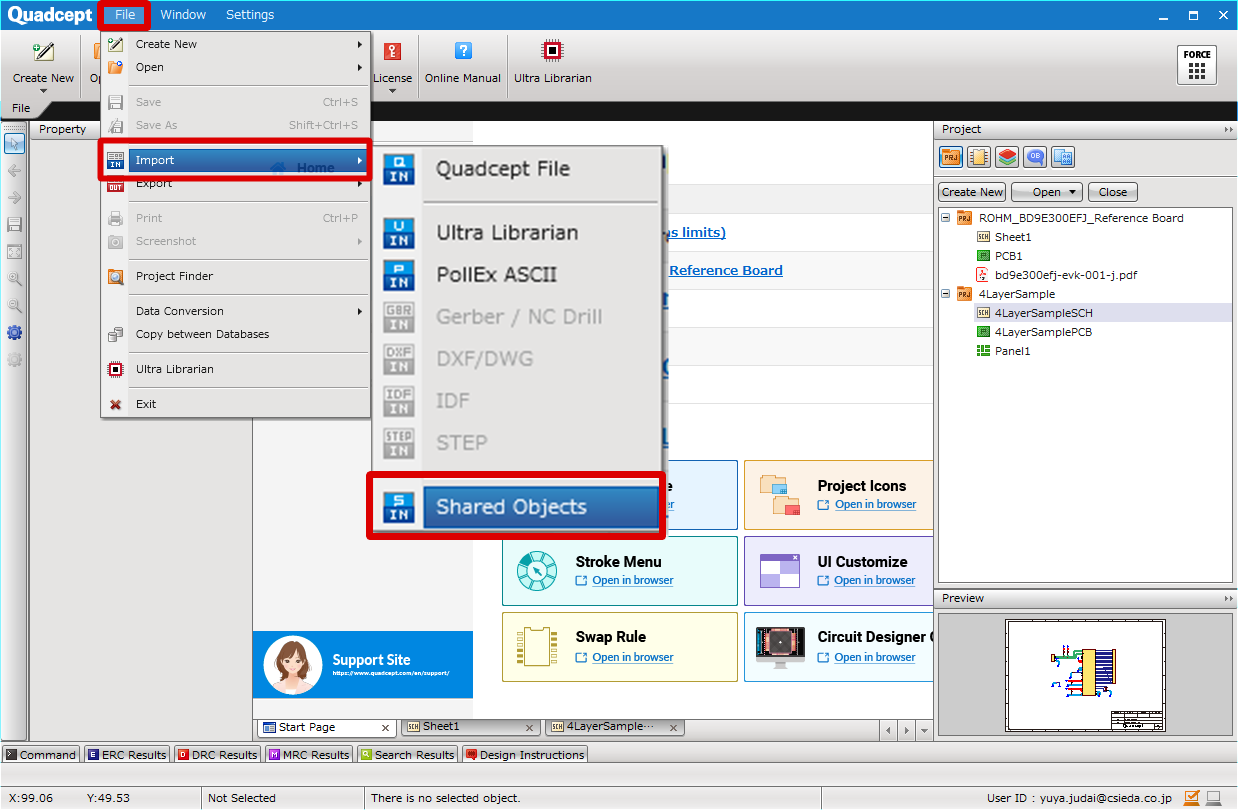This screenshot has width=1238, height=810.
Task: Click the blue gear icon in left sidebar
Action: click(14, 333)
